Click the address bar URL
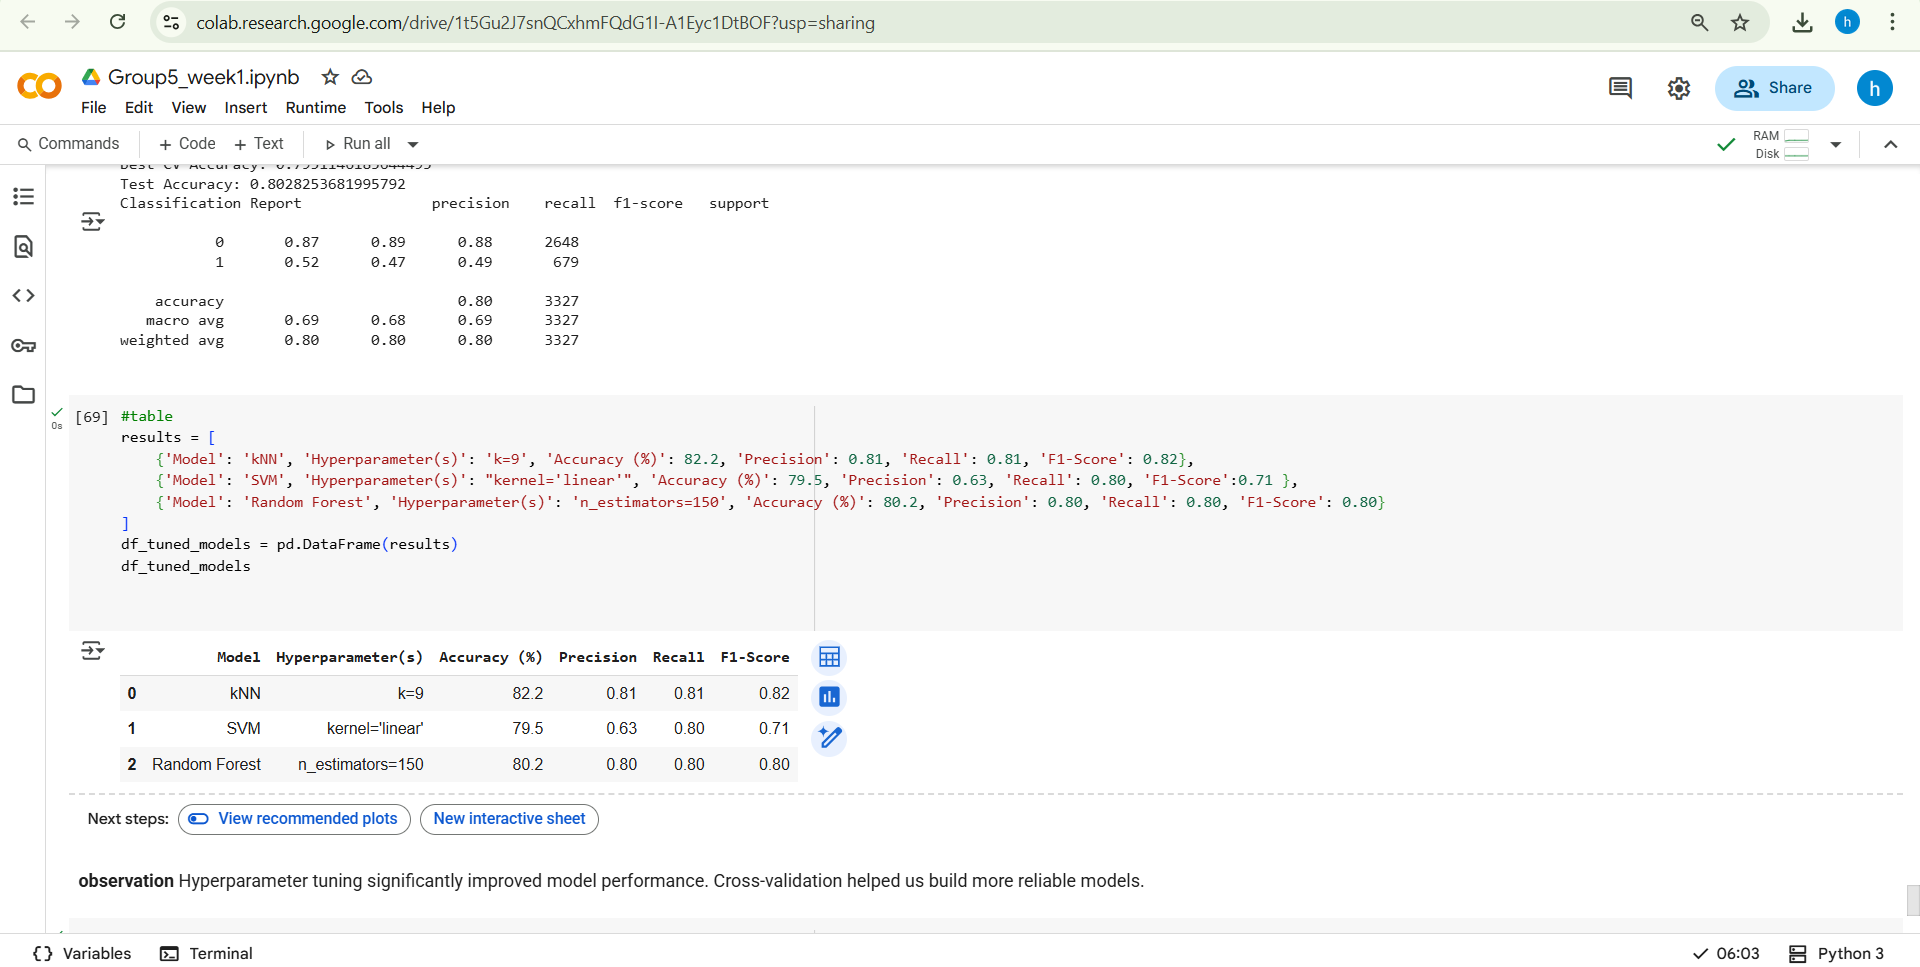Image resolution: width=1920 pixels, height=967 pixels. click(x=535, y=22)
